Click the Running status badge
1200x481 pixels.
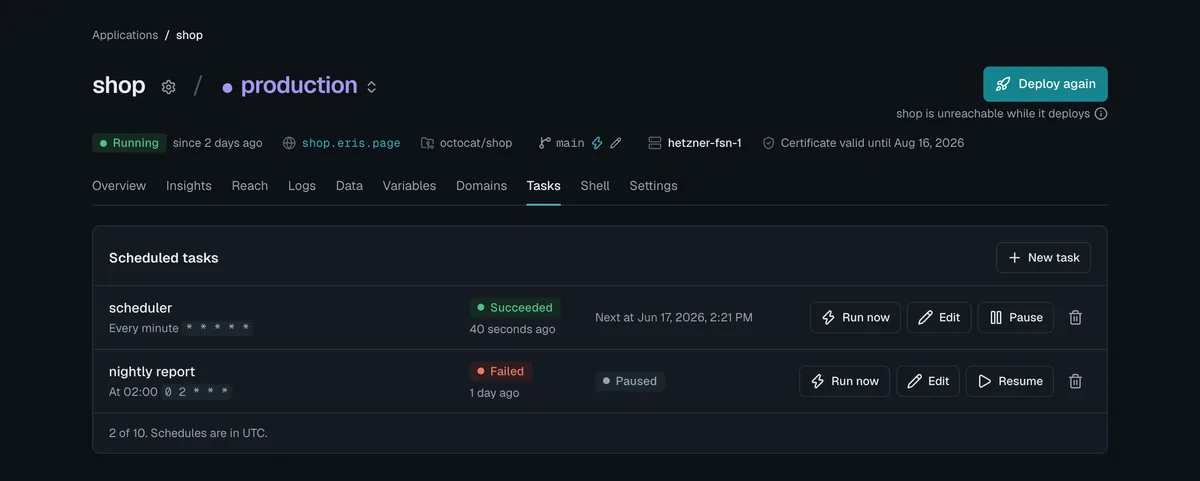coord(129,143)
